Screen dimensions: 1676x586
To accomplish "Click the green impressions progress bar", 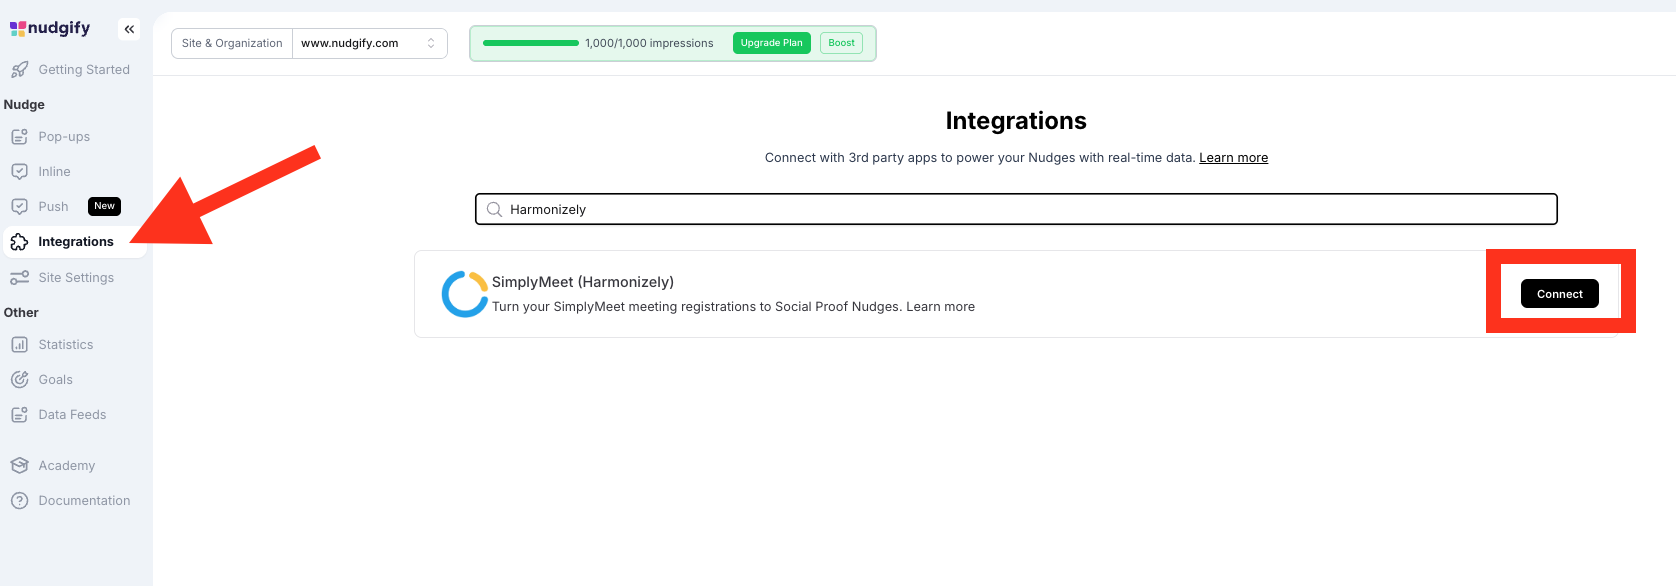I will pos(530,43).
